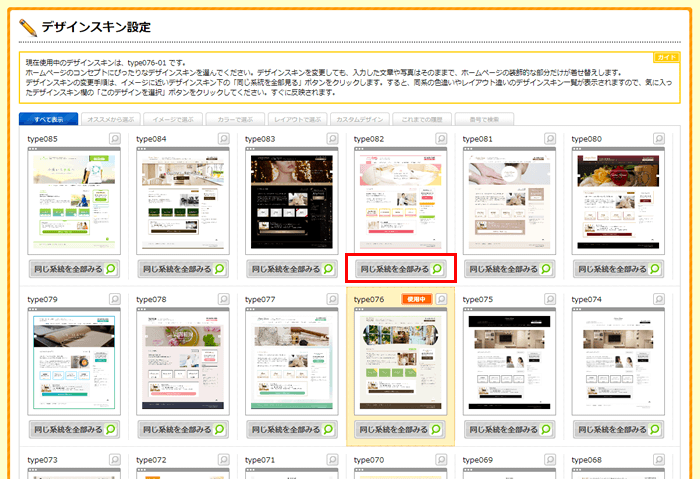The image size is (700, 479).
Task: Open the type083 preview magnifier icon
Action: (333, 139)
